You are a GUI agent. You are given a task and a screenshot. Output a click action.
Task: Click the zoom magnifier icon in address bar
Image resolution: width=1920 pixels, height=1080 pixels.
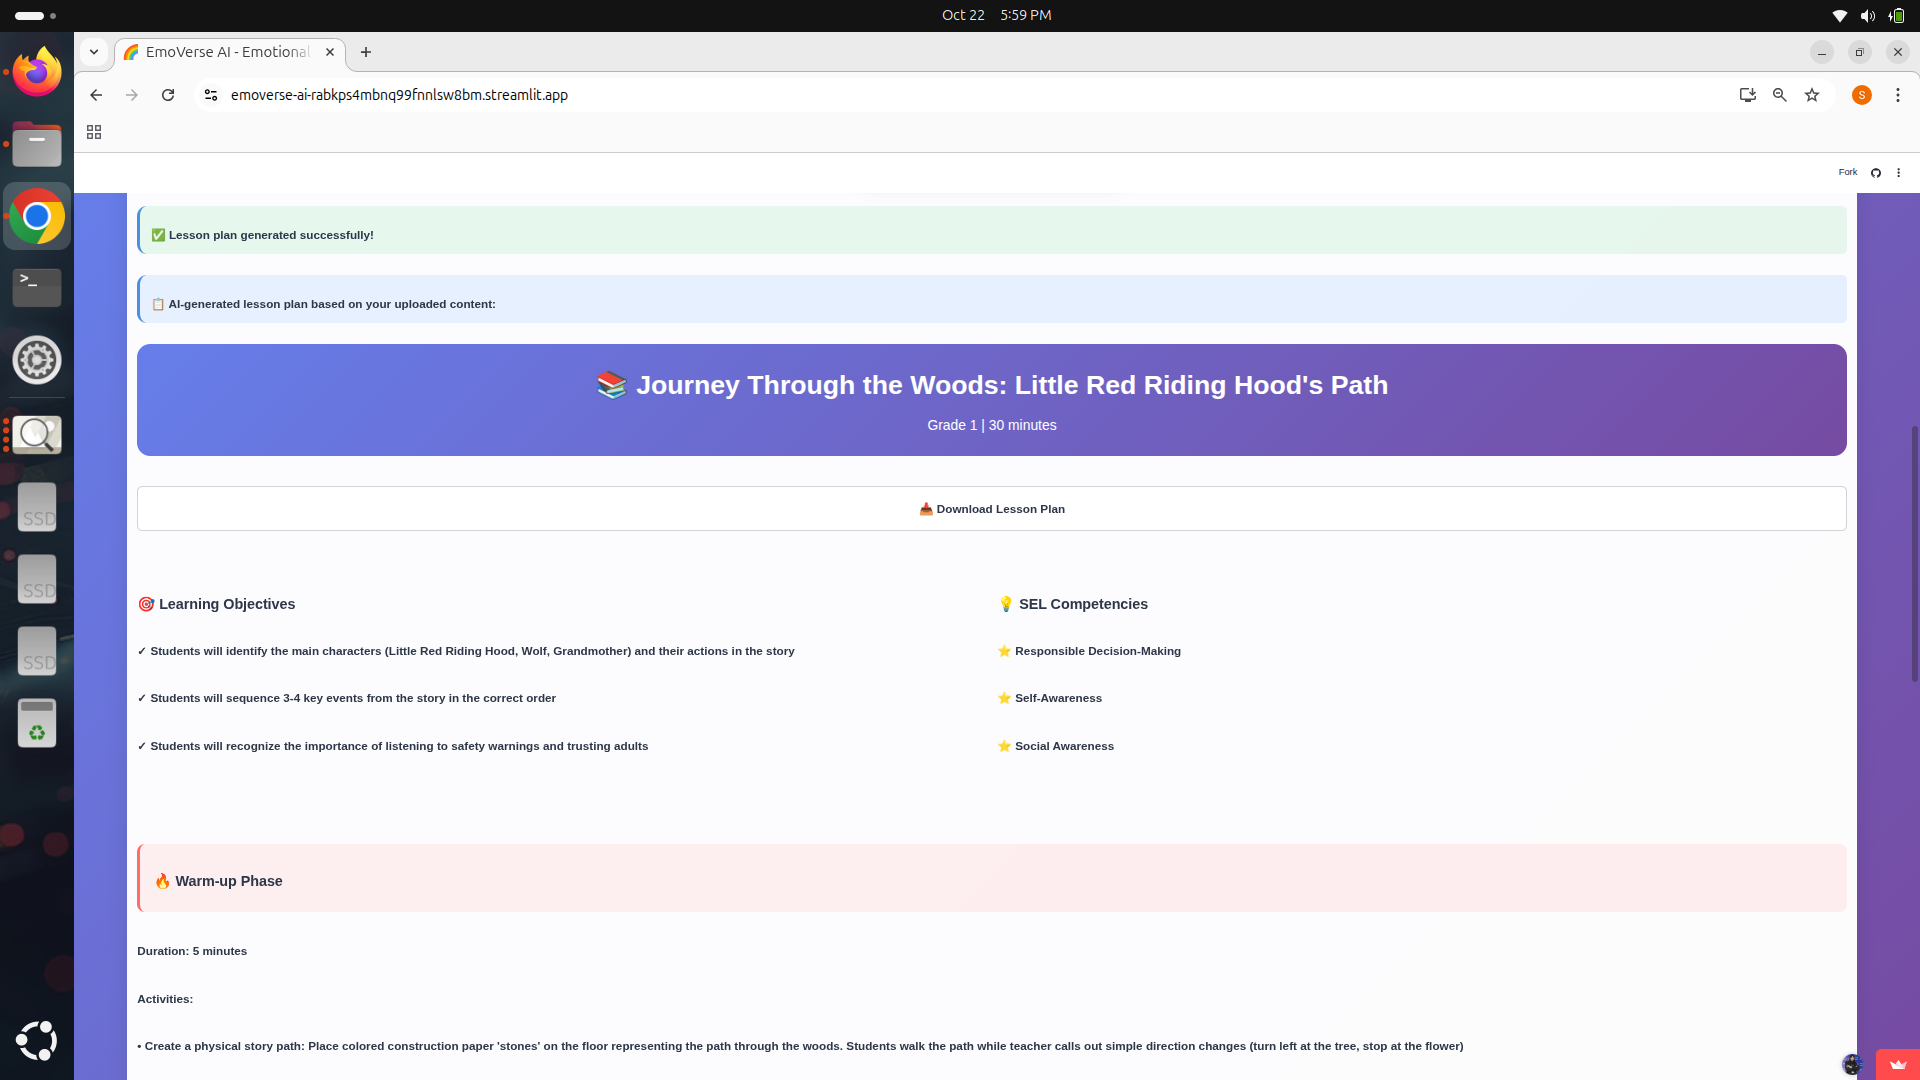1780,95
